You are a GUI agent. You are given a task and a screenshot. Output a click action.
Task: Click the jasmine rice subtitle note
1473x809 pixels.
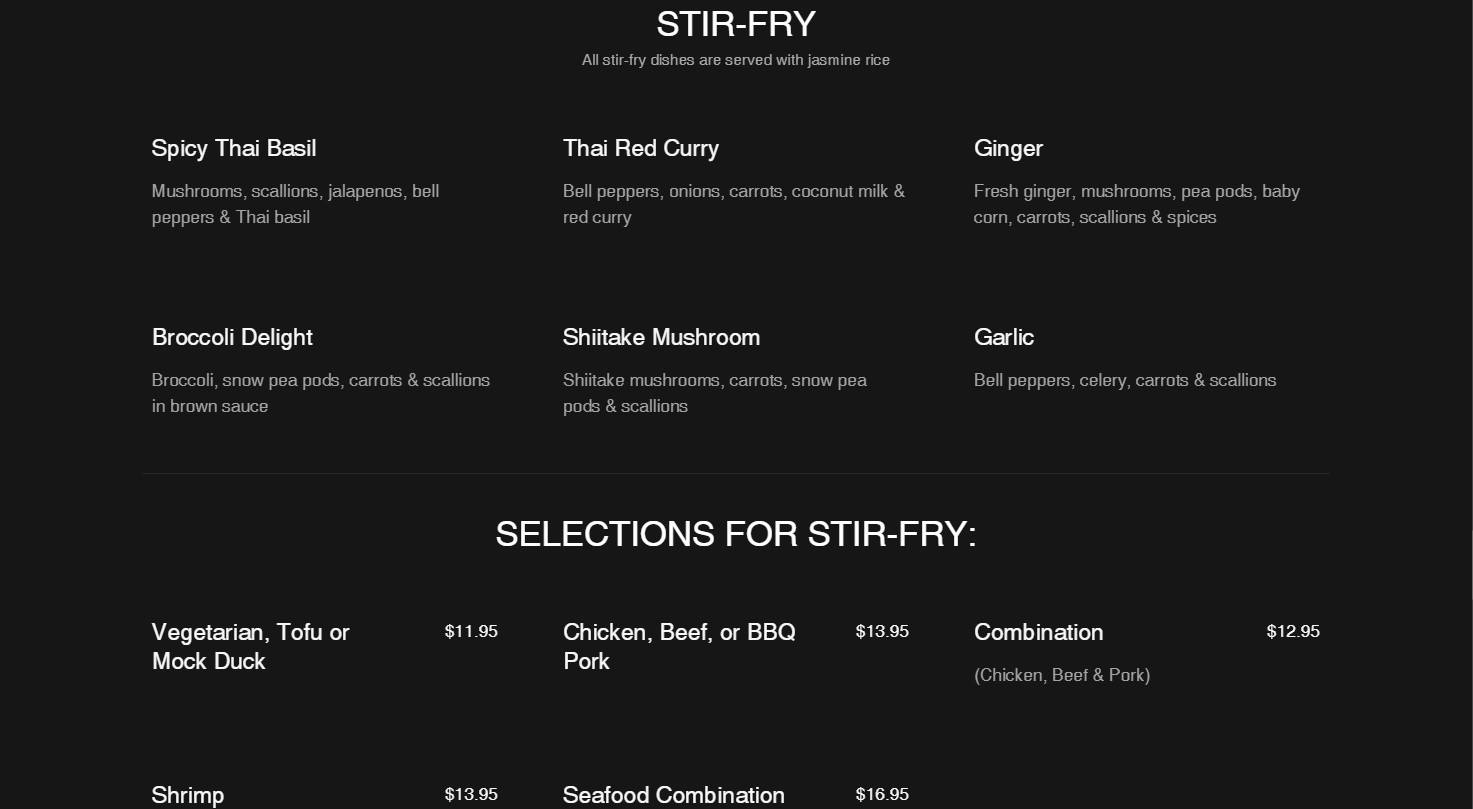736,60
